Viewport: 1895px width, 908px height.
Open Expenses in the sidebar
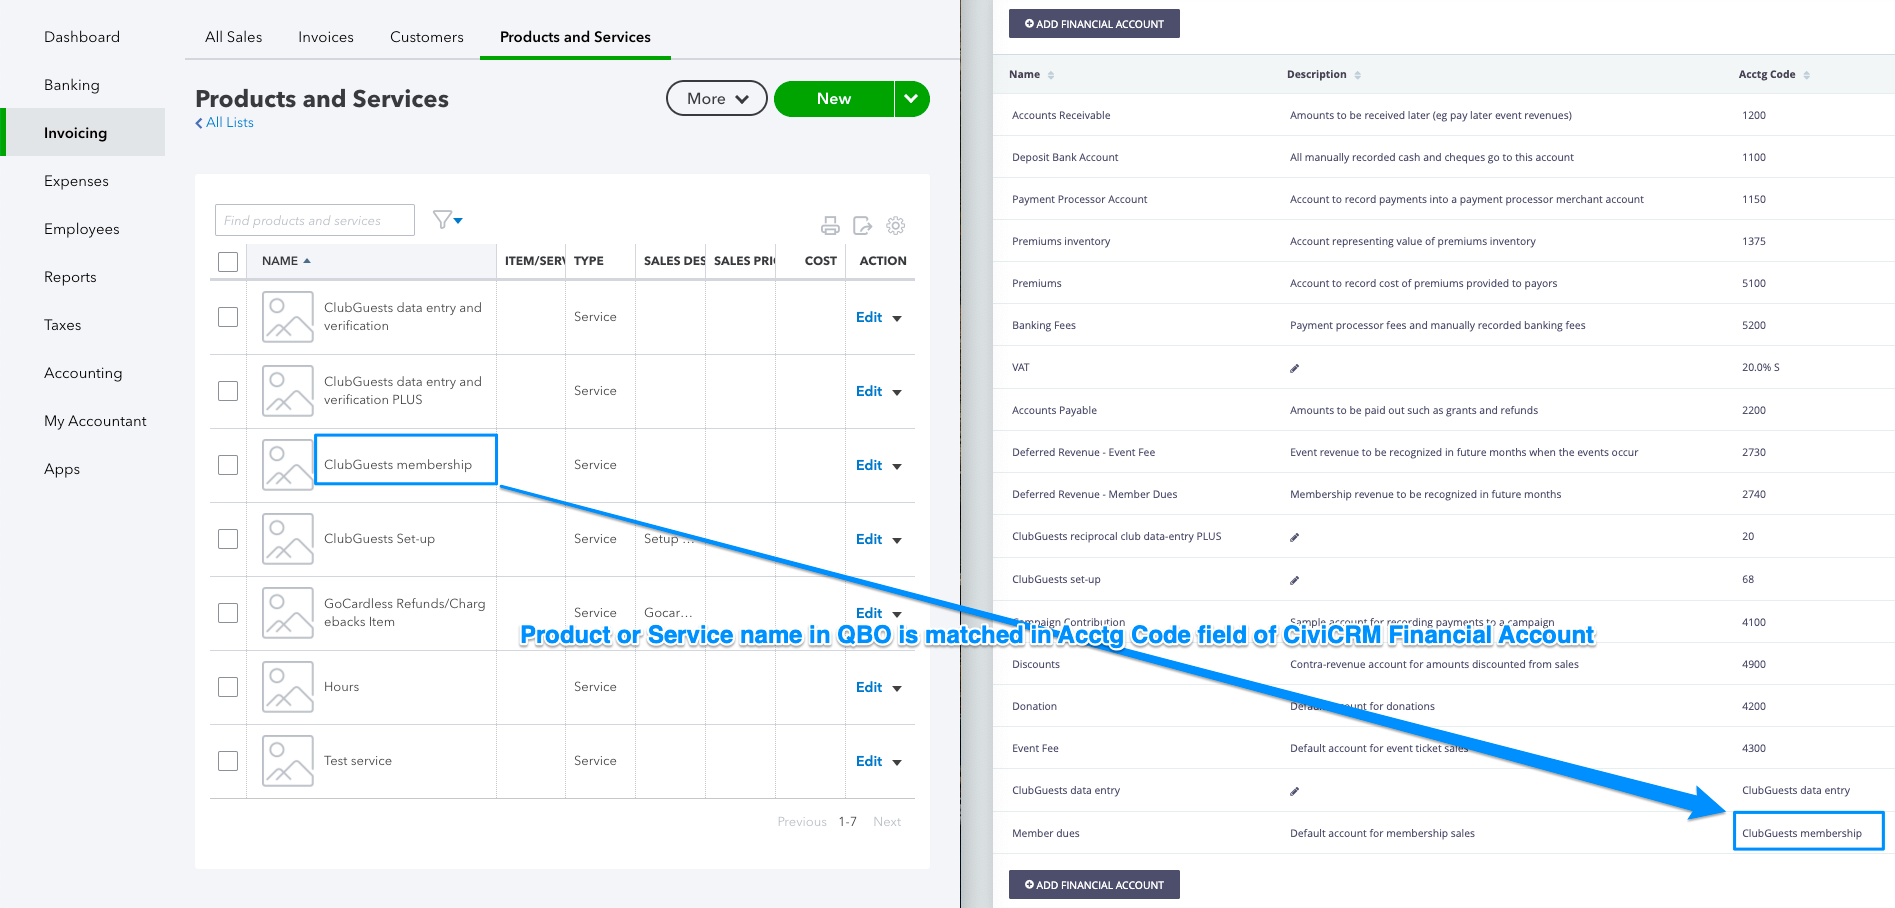(x=76, y=181)
